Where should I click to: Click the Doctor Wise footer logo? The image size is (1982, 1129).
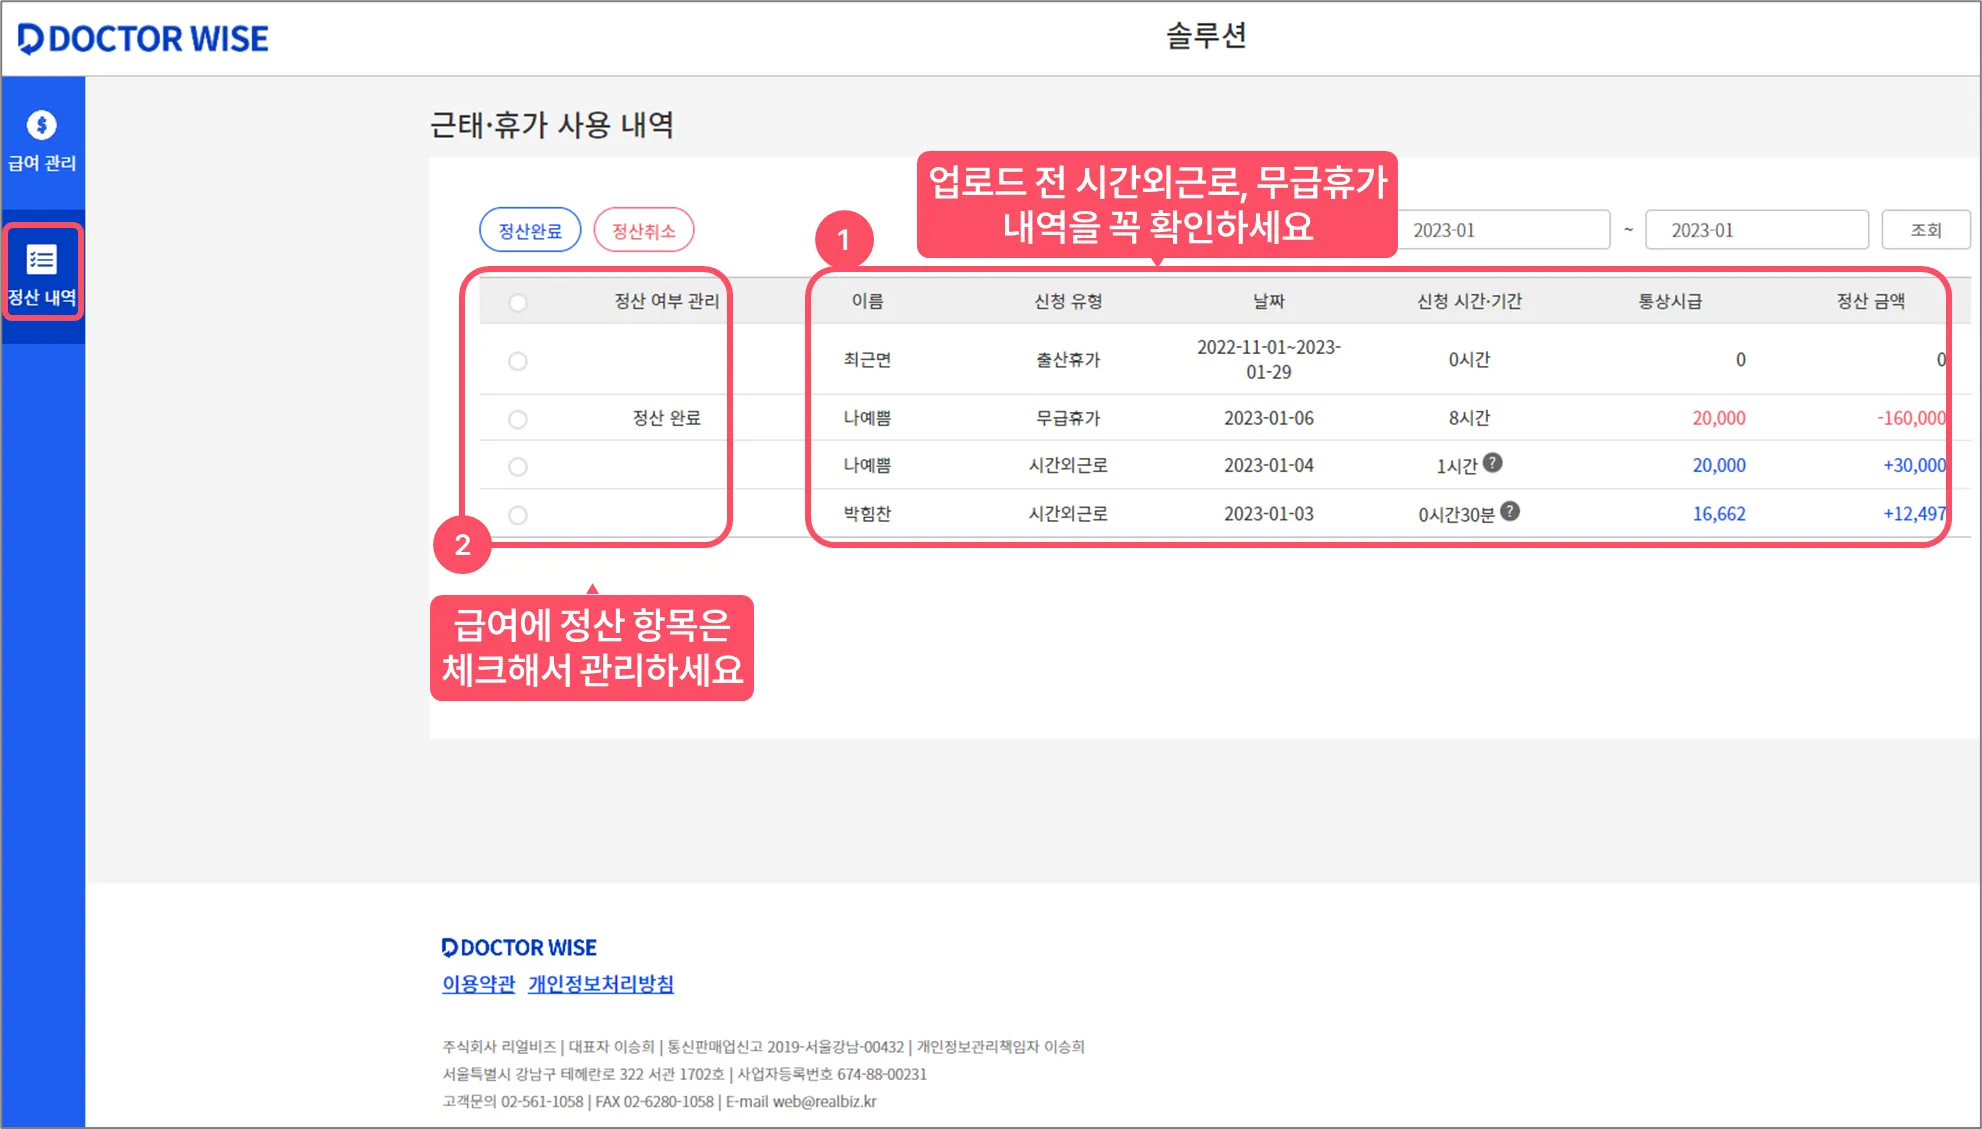pos(519,947)
